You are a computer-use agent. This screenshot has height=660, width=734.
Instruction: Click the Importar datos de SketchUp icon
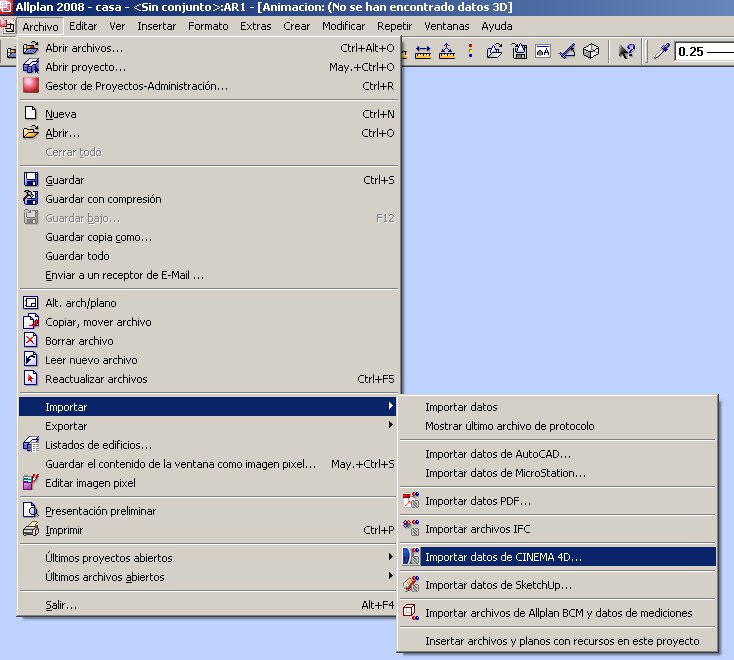(x=410, y=585)
